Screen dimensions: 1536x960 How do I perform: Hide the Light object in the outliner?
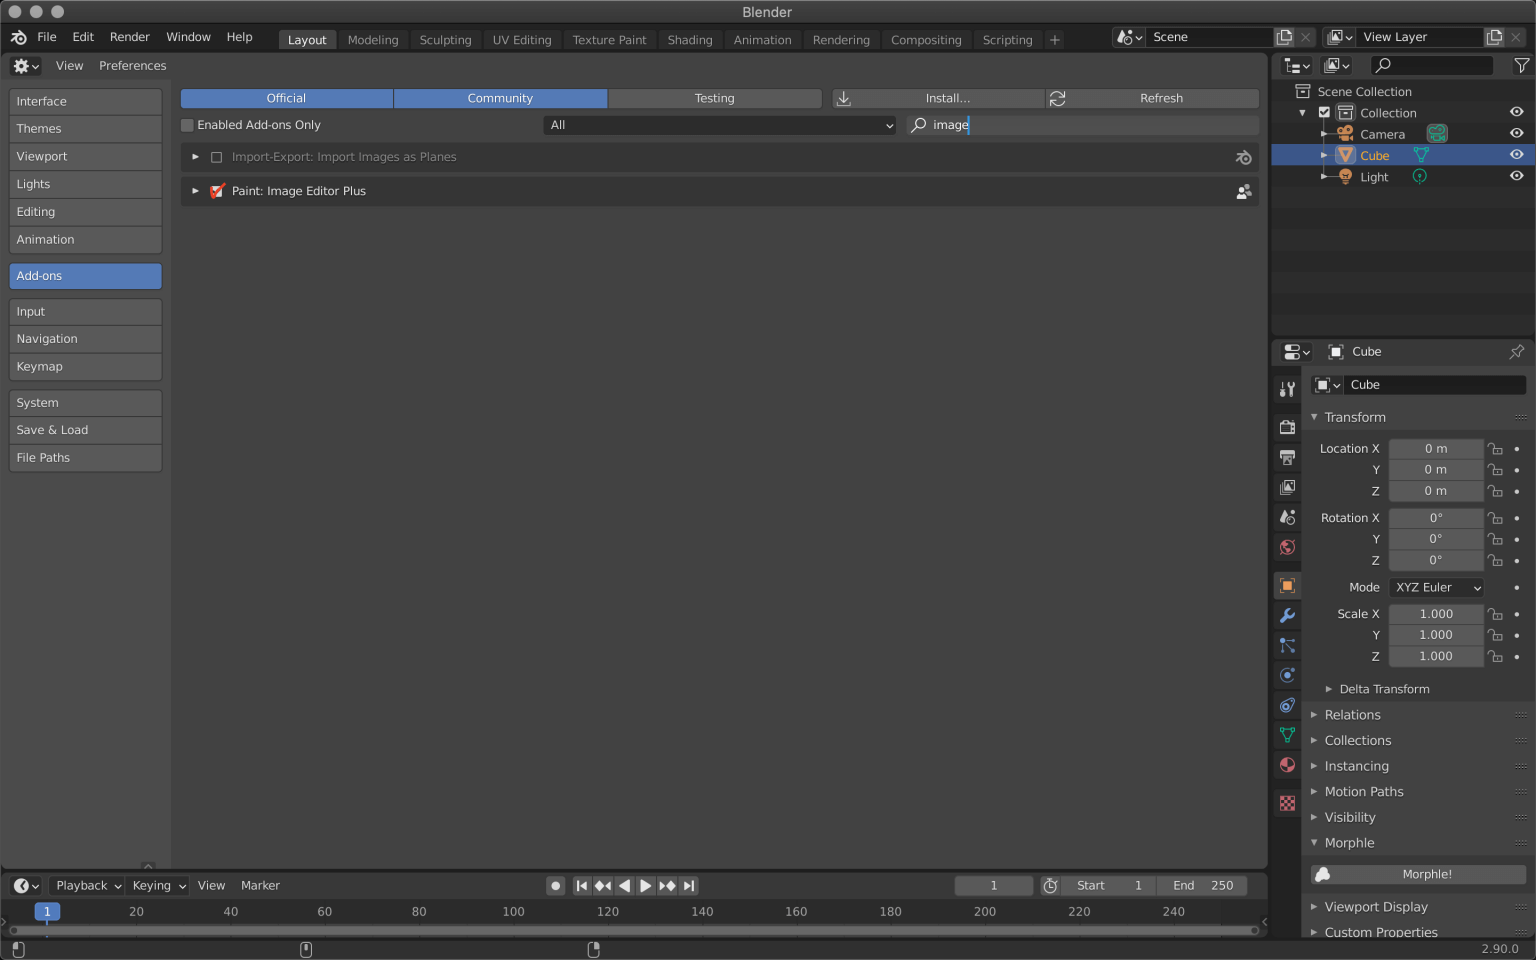click(1516, 176)
